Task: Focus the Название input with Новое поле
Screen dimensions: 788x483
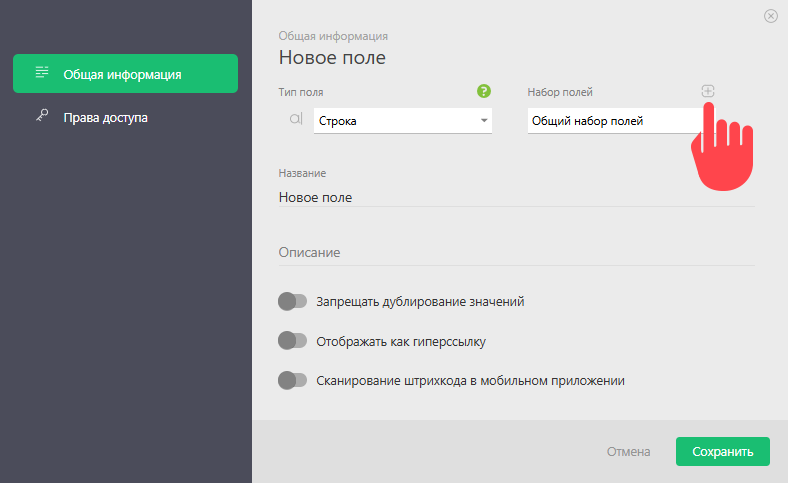Action: pyautogui.click(x=516, y=197)
